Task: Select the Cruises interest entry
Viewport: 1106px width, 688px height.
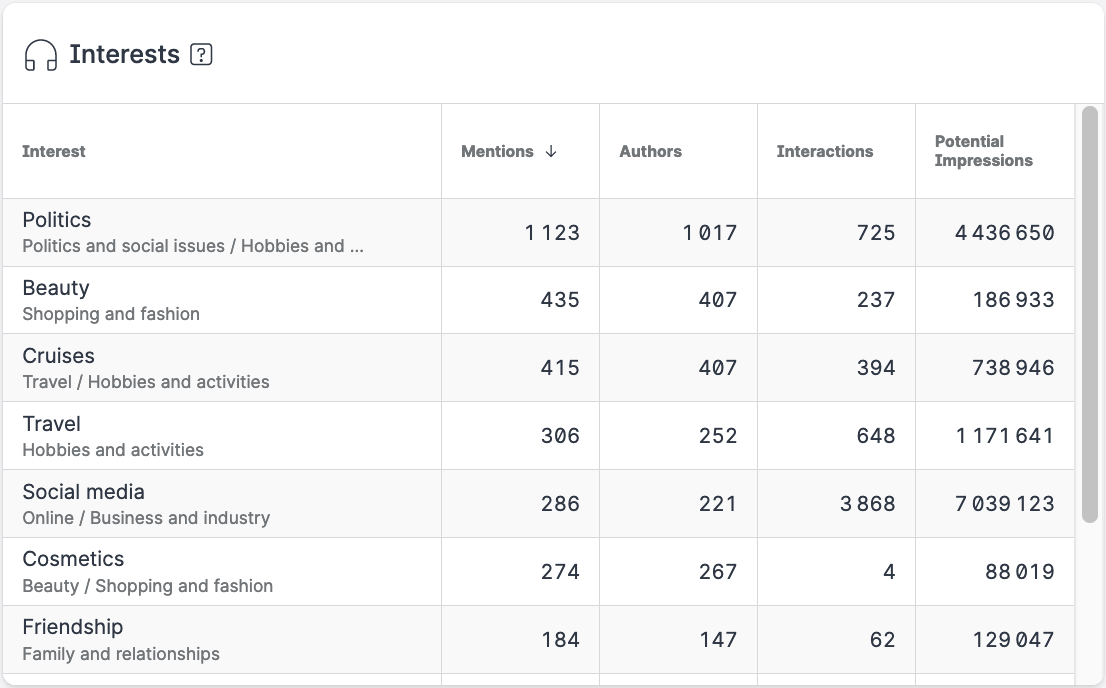Action: point(58,356)
